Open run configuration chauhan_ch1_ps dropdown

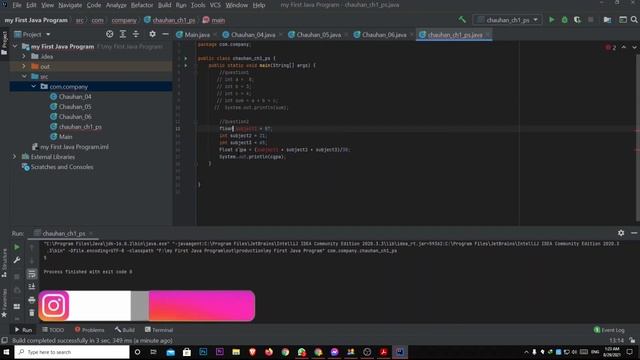tap(507, 20)
